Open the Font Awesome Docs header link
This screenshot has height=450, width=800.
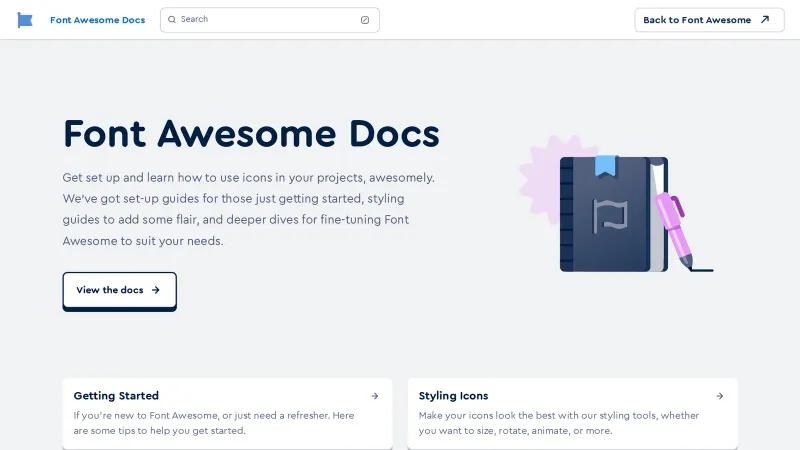point(97,20)
